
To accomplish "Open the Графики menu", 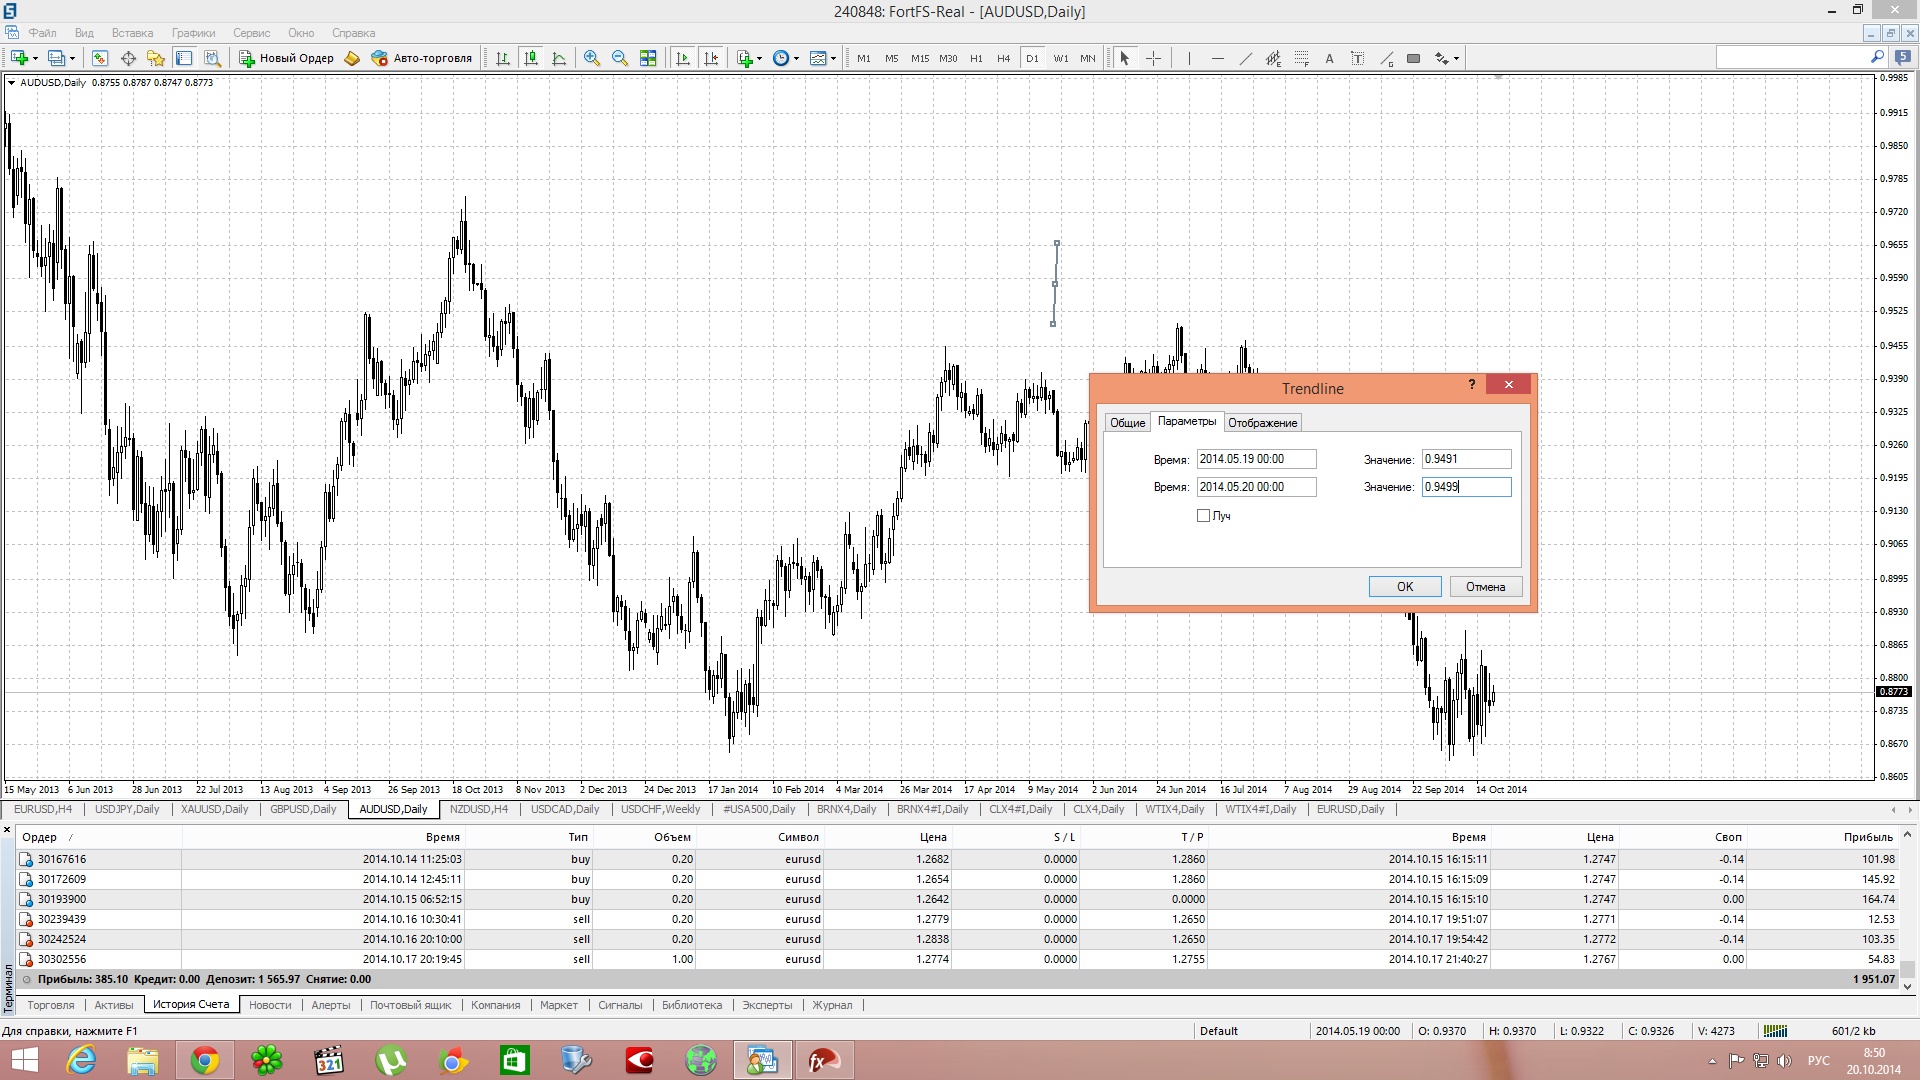I will (193, 33).
